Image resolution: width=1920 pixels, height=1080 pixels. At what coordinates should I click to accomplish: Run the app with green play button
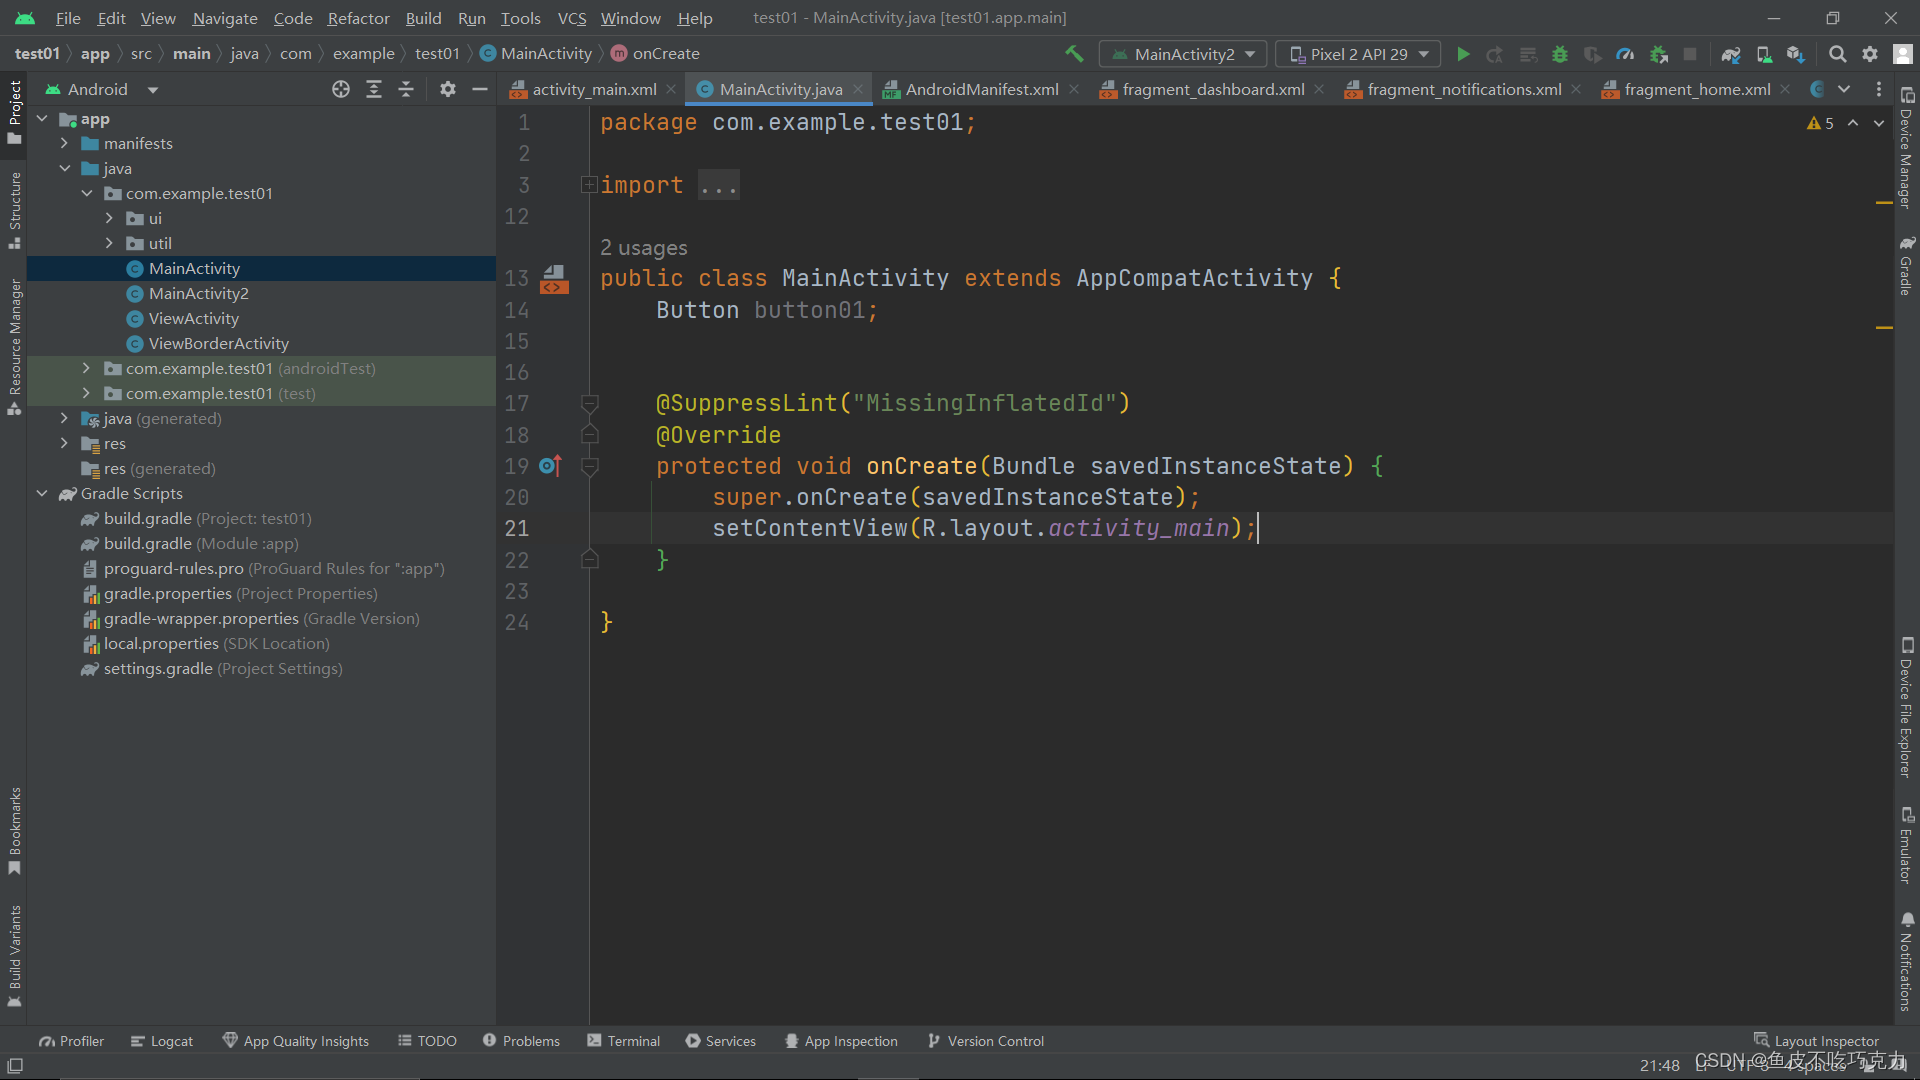[x=1463, y=54]
